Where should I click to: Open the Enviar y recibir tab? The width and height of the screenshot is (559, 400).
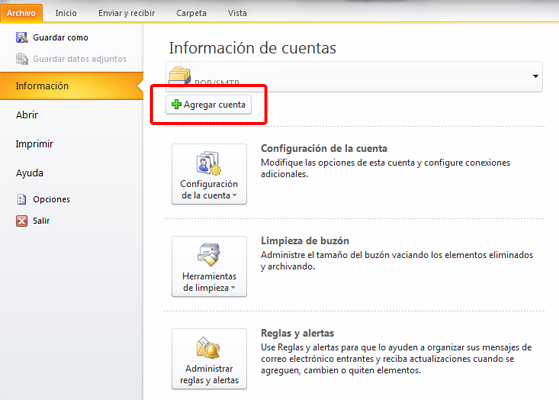127,13
